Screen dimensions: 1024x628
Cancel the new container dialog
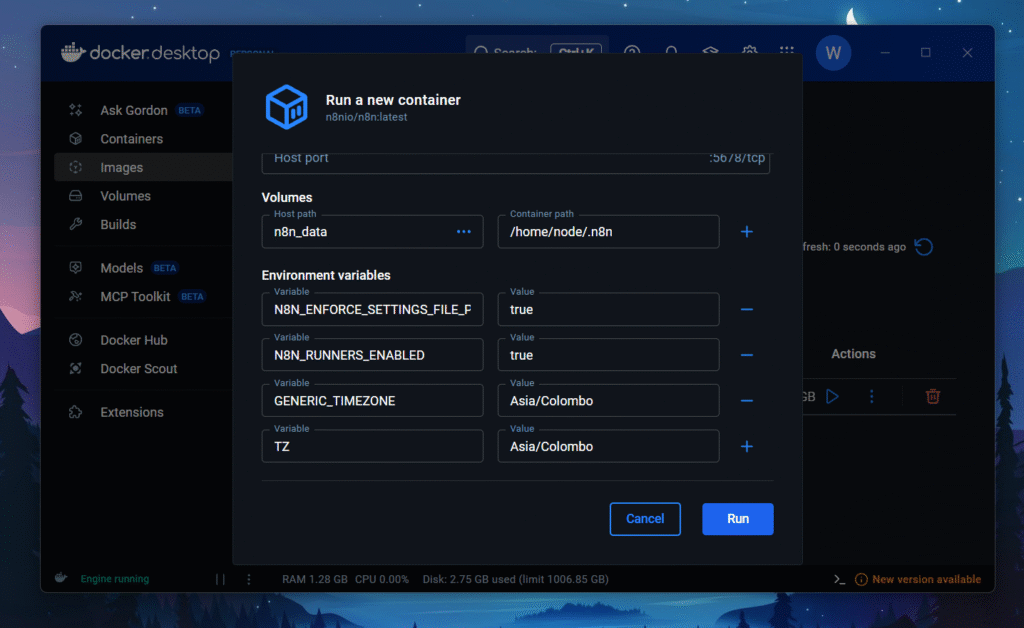(645, 519)
